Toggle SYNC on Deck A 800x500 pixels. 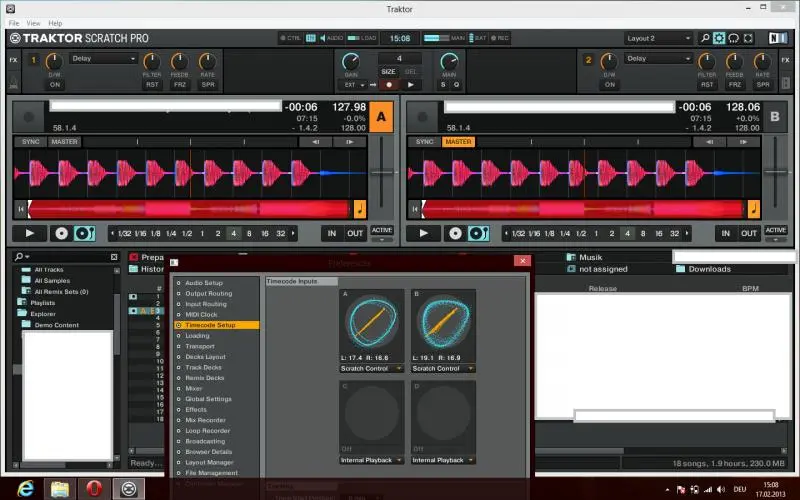29,142
